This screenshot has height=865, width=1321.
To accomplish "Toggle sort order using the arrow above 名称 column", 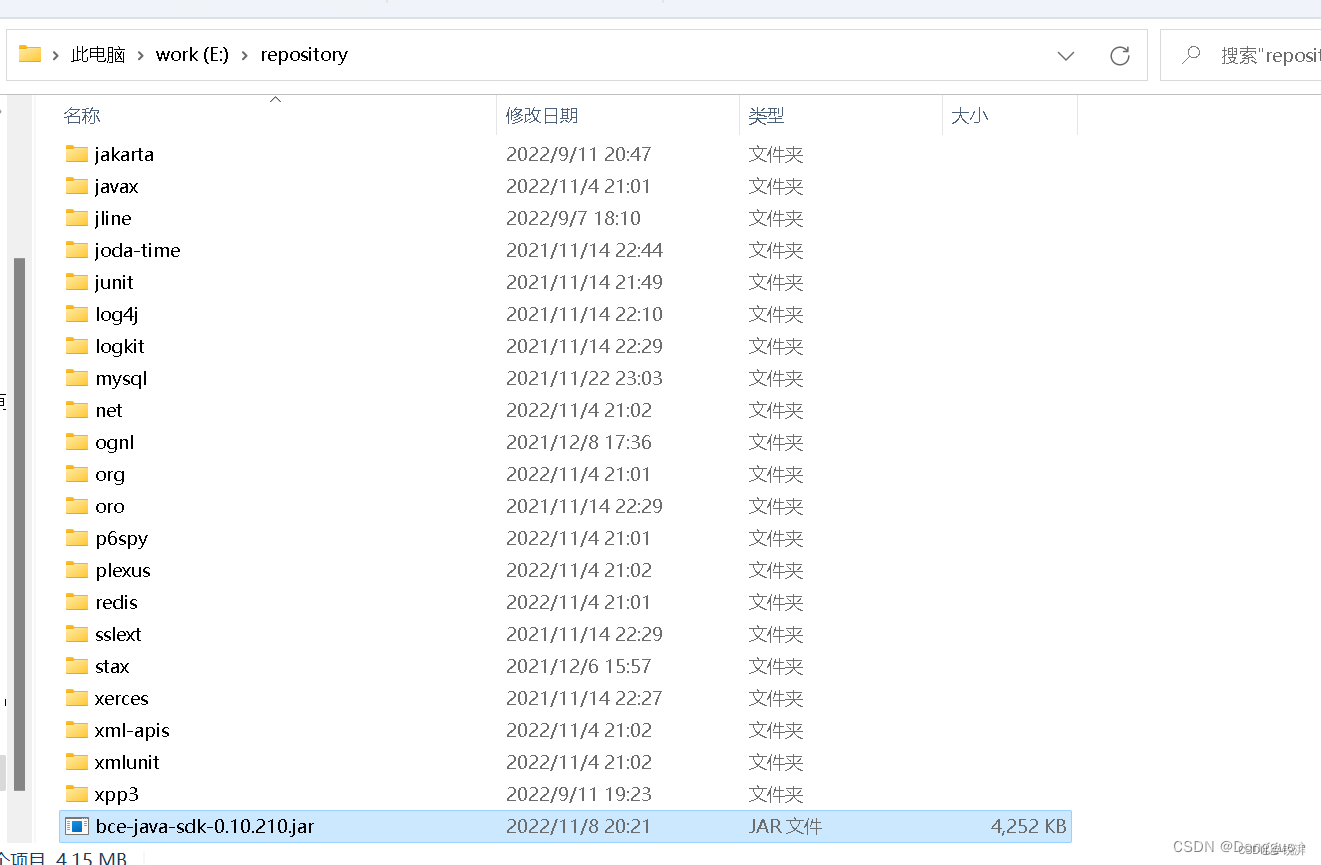I will (275, 100).
